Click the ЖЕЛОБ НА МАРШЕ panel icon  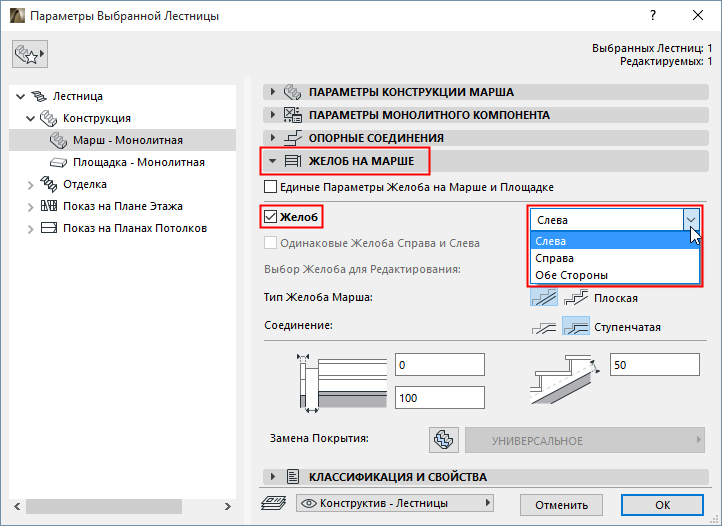293,161
